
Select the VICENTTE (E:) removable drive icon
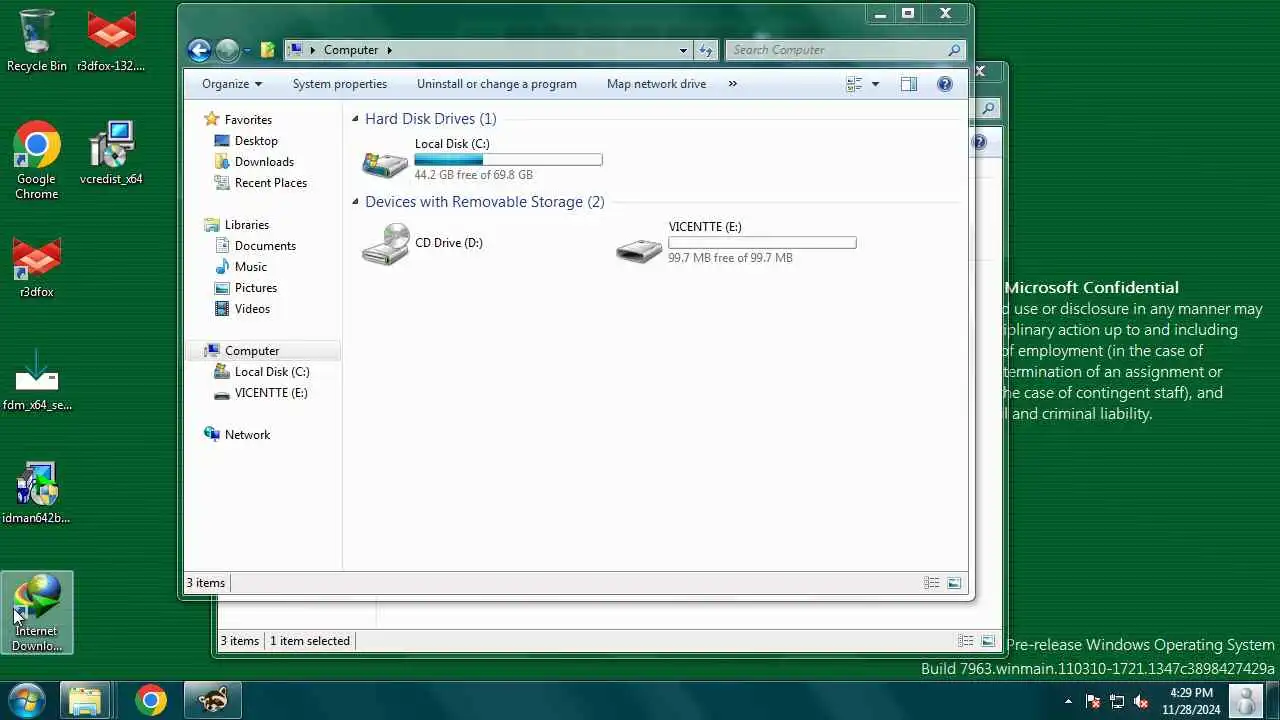tap(639, 248)
